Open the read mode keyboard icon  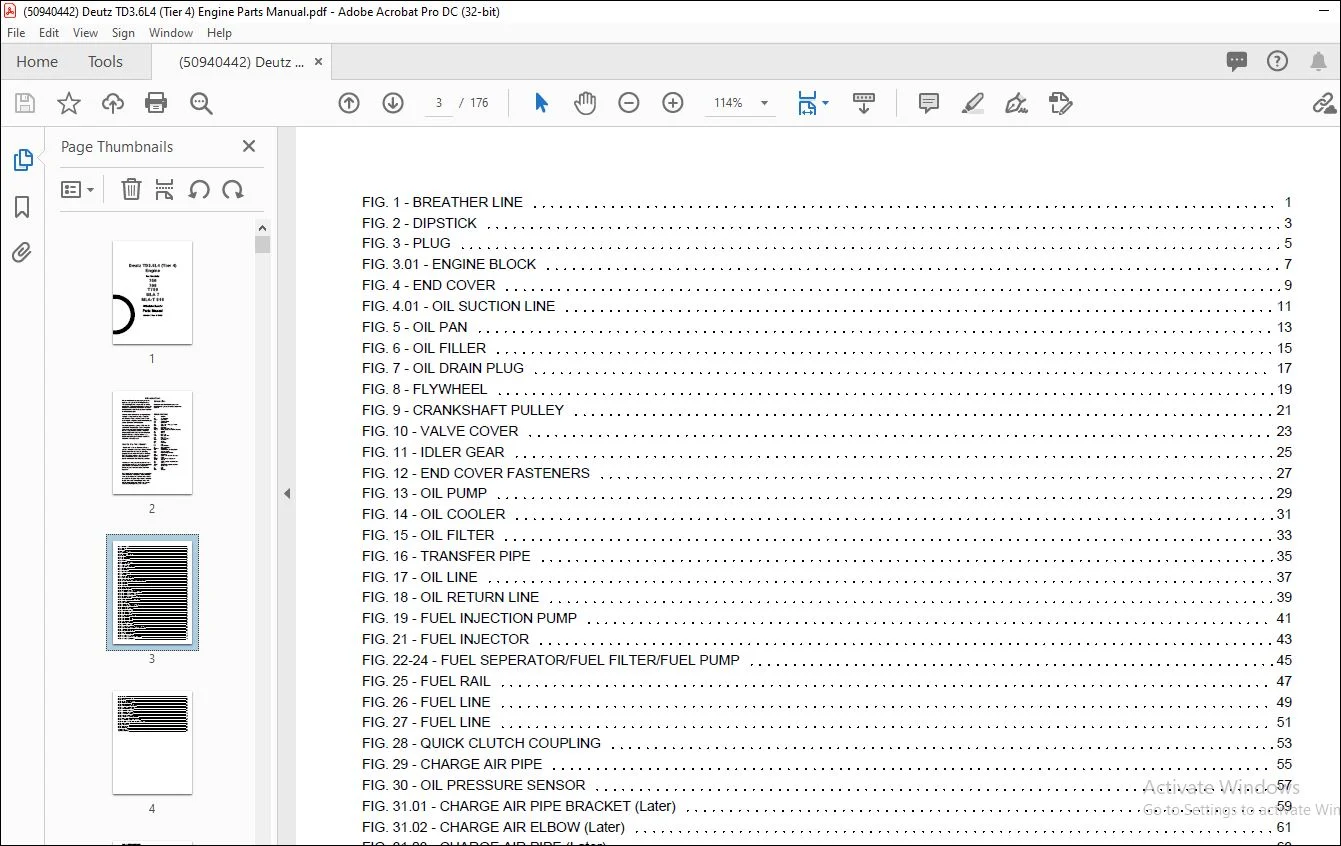coord(864,103)
